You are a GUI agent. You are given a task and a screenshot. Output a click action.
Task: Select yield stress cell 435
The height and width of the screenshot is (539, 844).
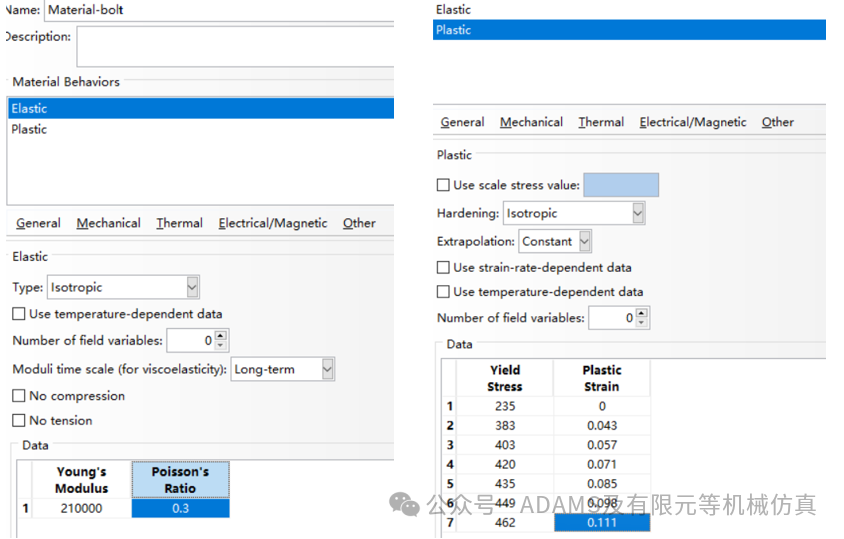coord(505,484)
